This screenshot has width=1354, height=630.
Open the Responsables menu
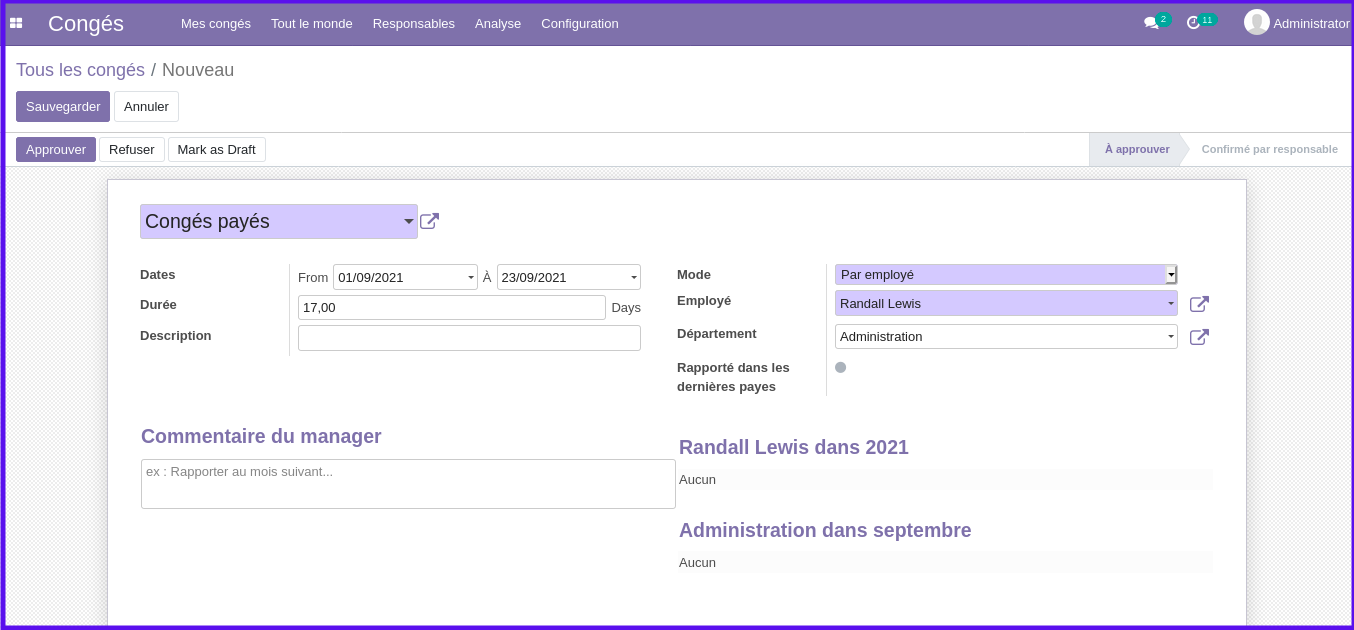[x=414, y=23]
